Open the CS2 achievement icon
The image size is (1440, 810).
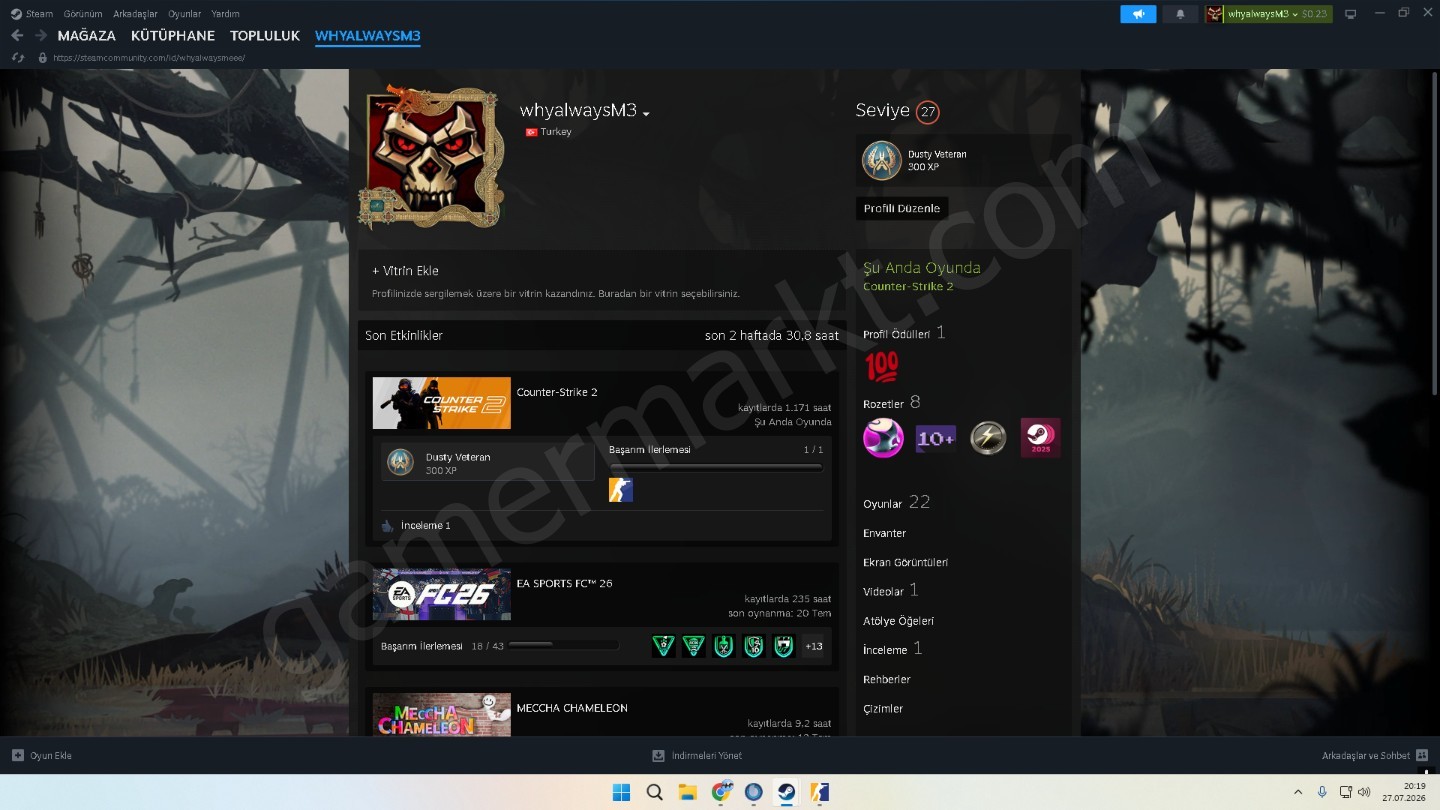click(x=621, y=490)
